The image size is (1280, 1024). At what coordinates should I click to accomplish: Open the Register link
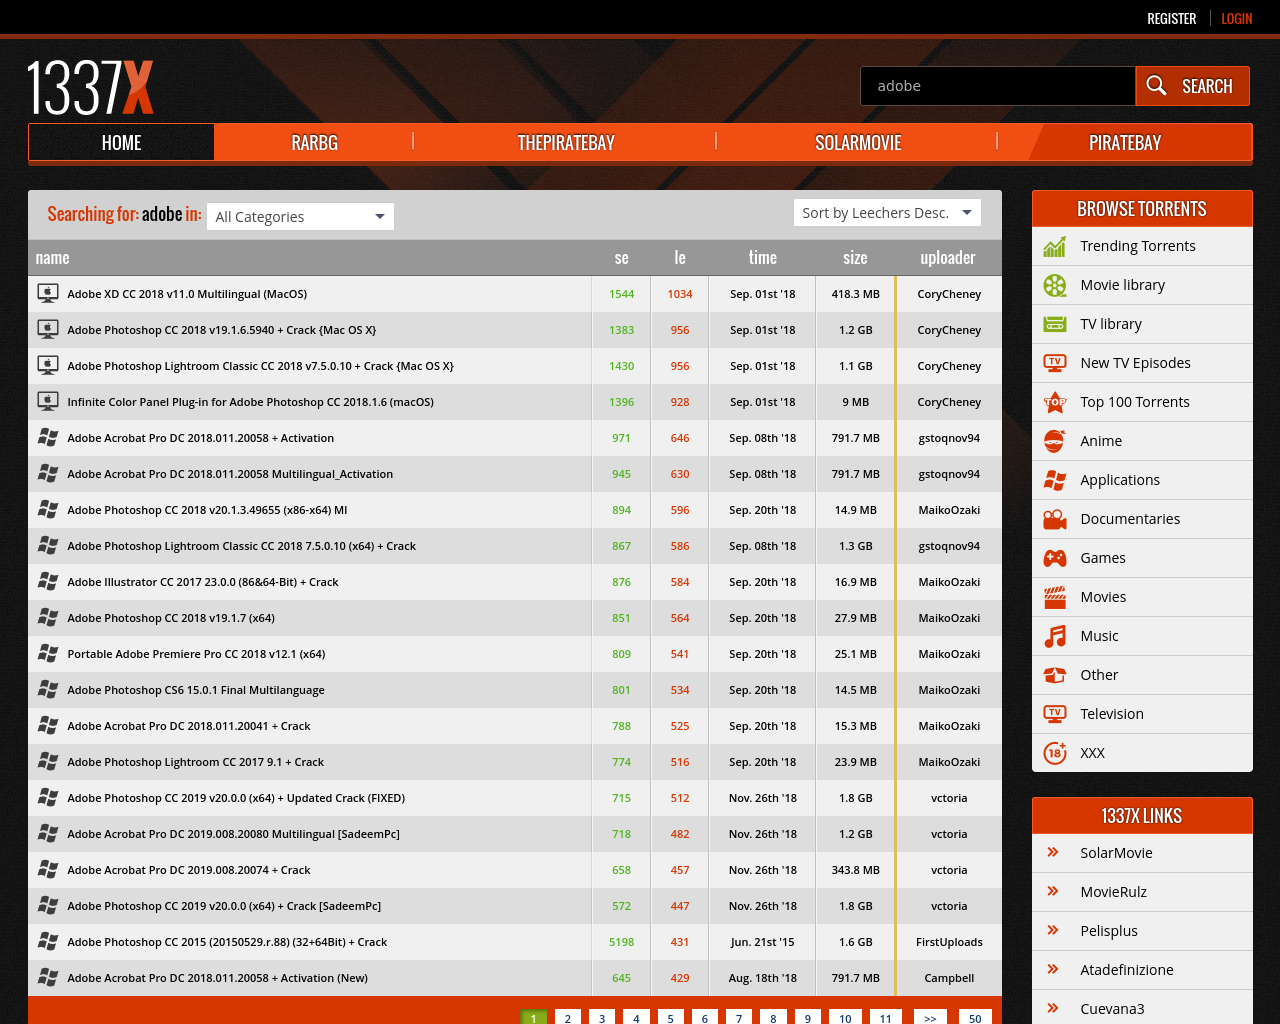(x=1171, y=19)
